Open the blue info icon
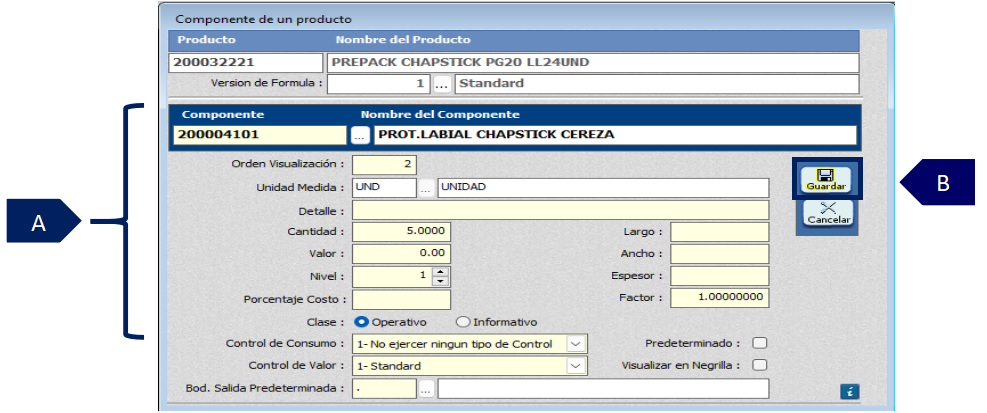 [x=849, y=392]
